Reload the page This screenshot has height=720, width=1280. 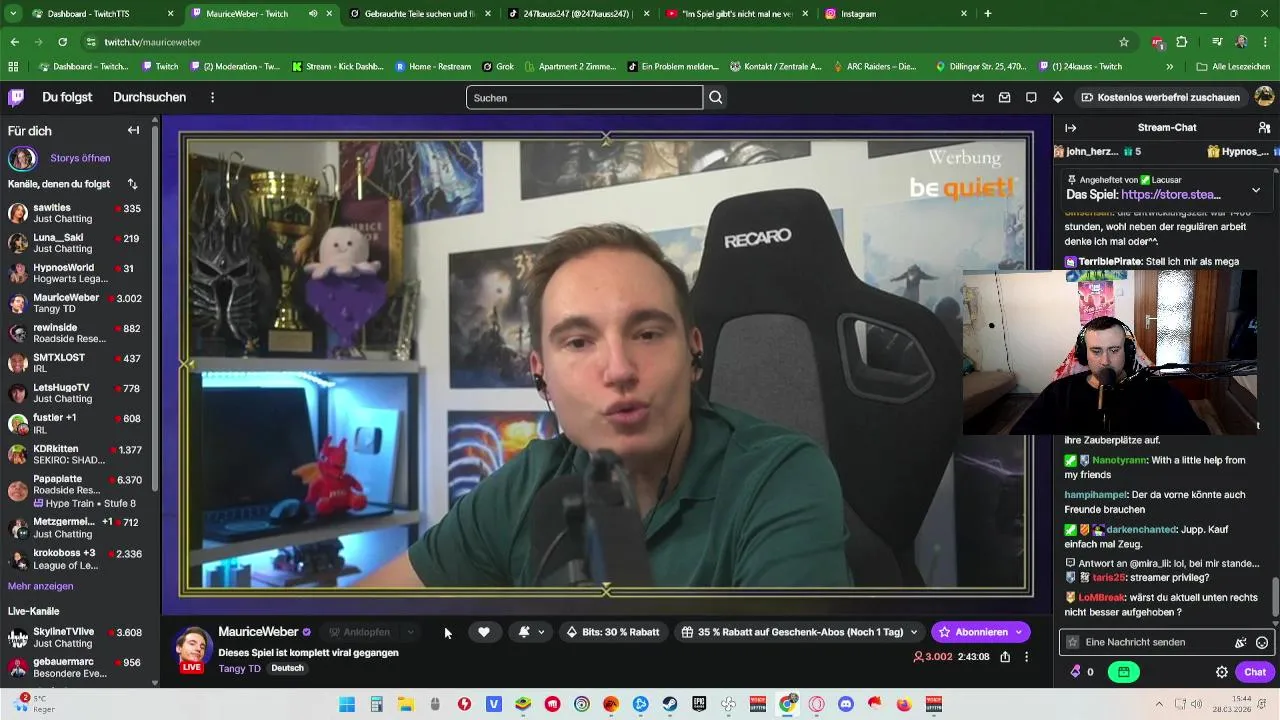pos(62,42)
